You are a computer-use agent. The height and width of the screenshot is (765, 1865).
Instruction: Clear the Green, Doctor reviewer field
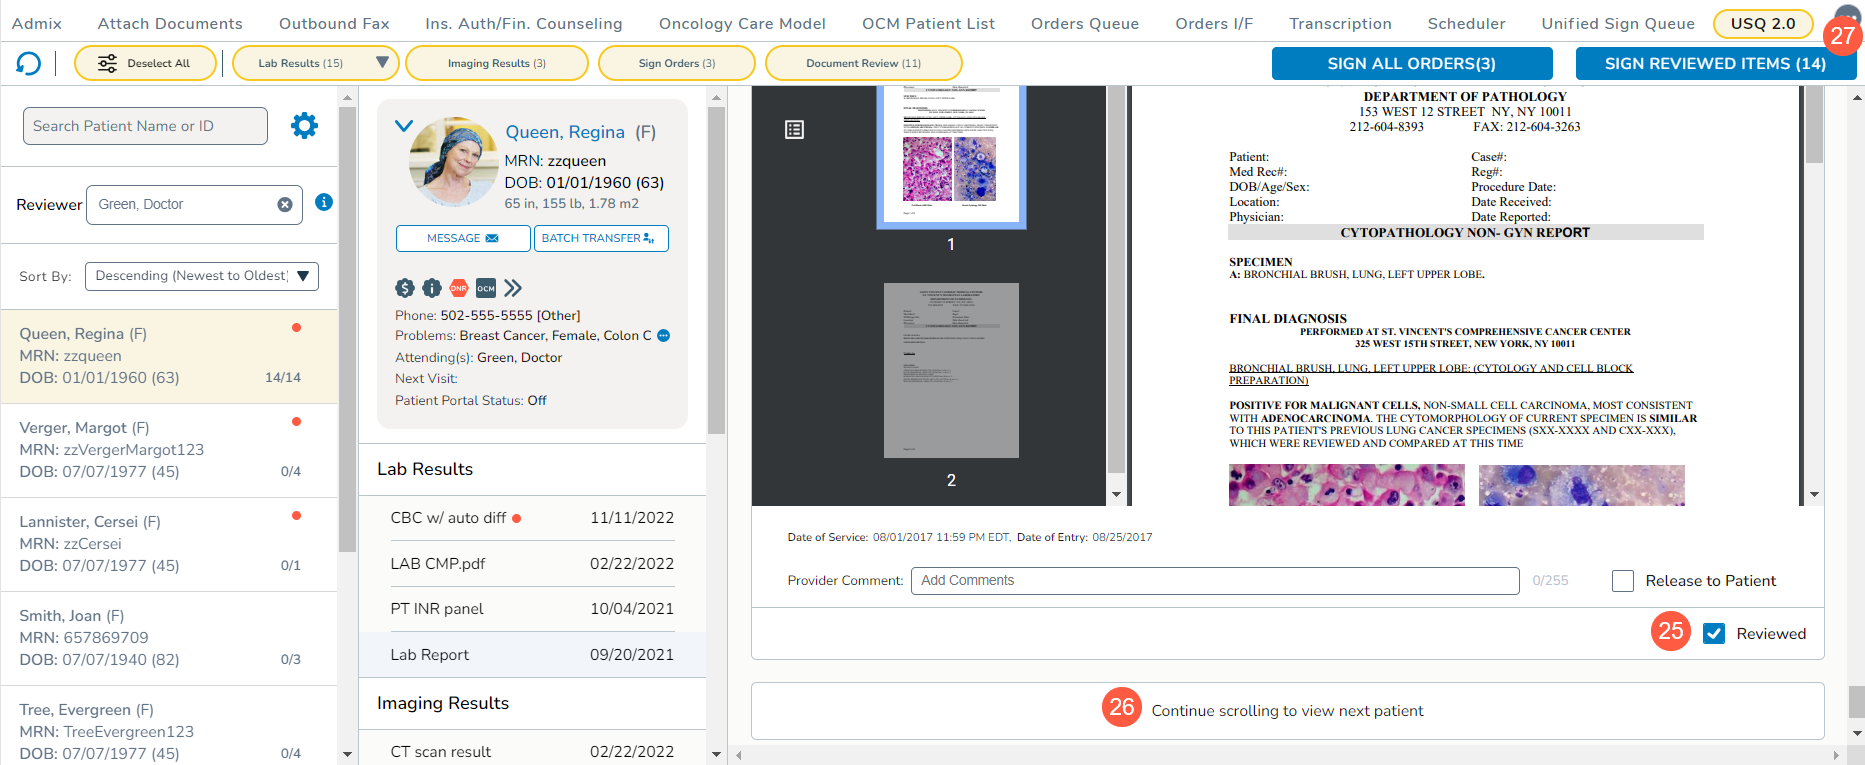(x=285, y=205)
